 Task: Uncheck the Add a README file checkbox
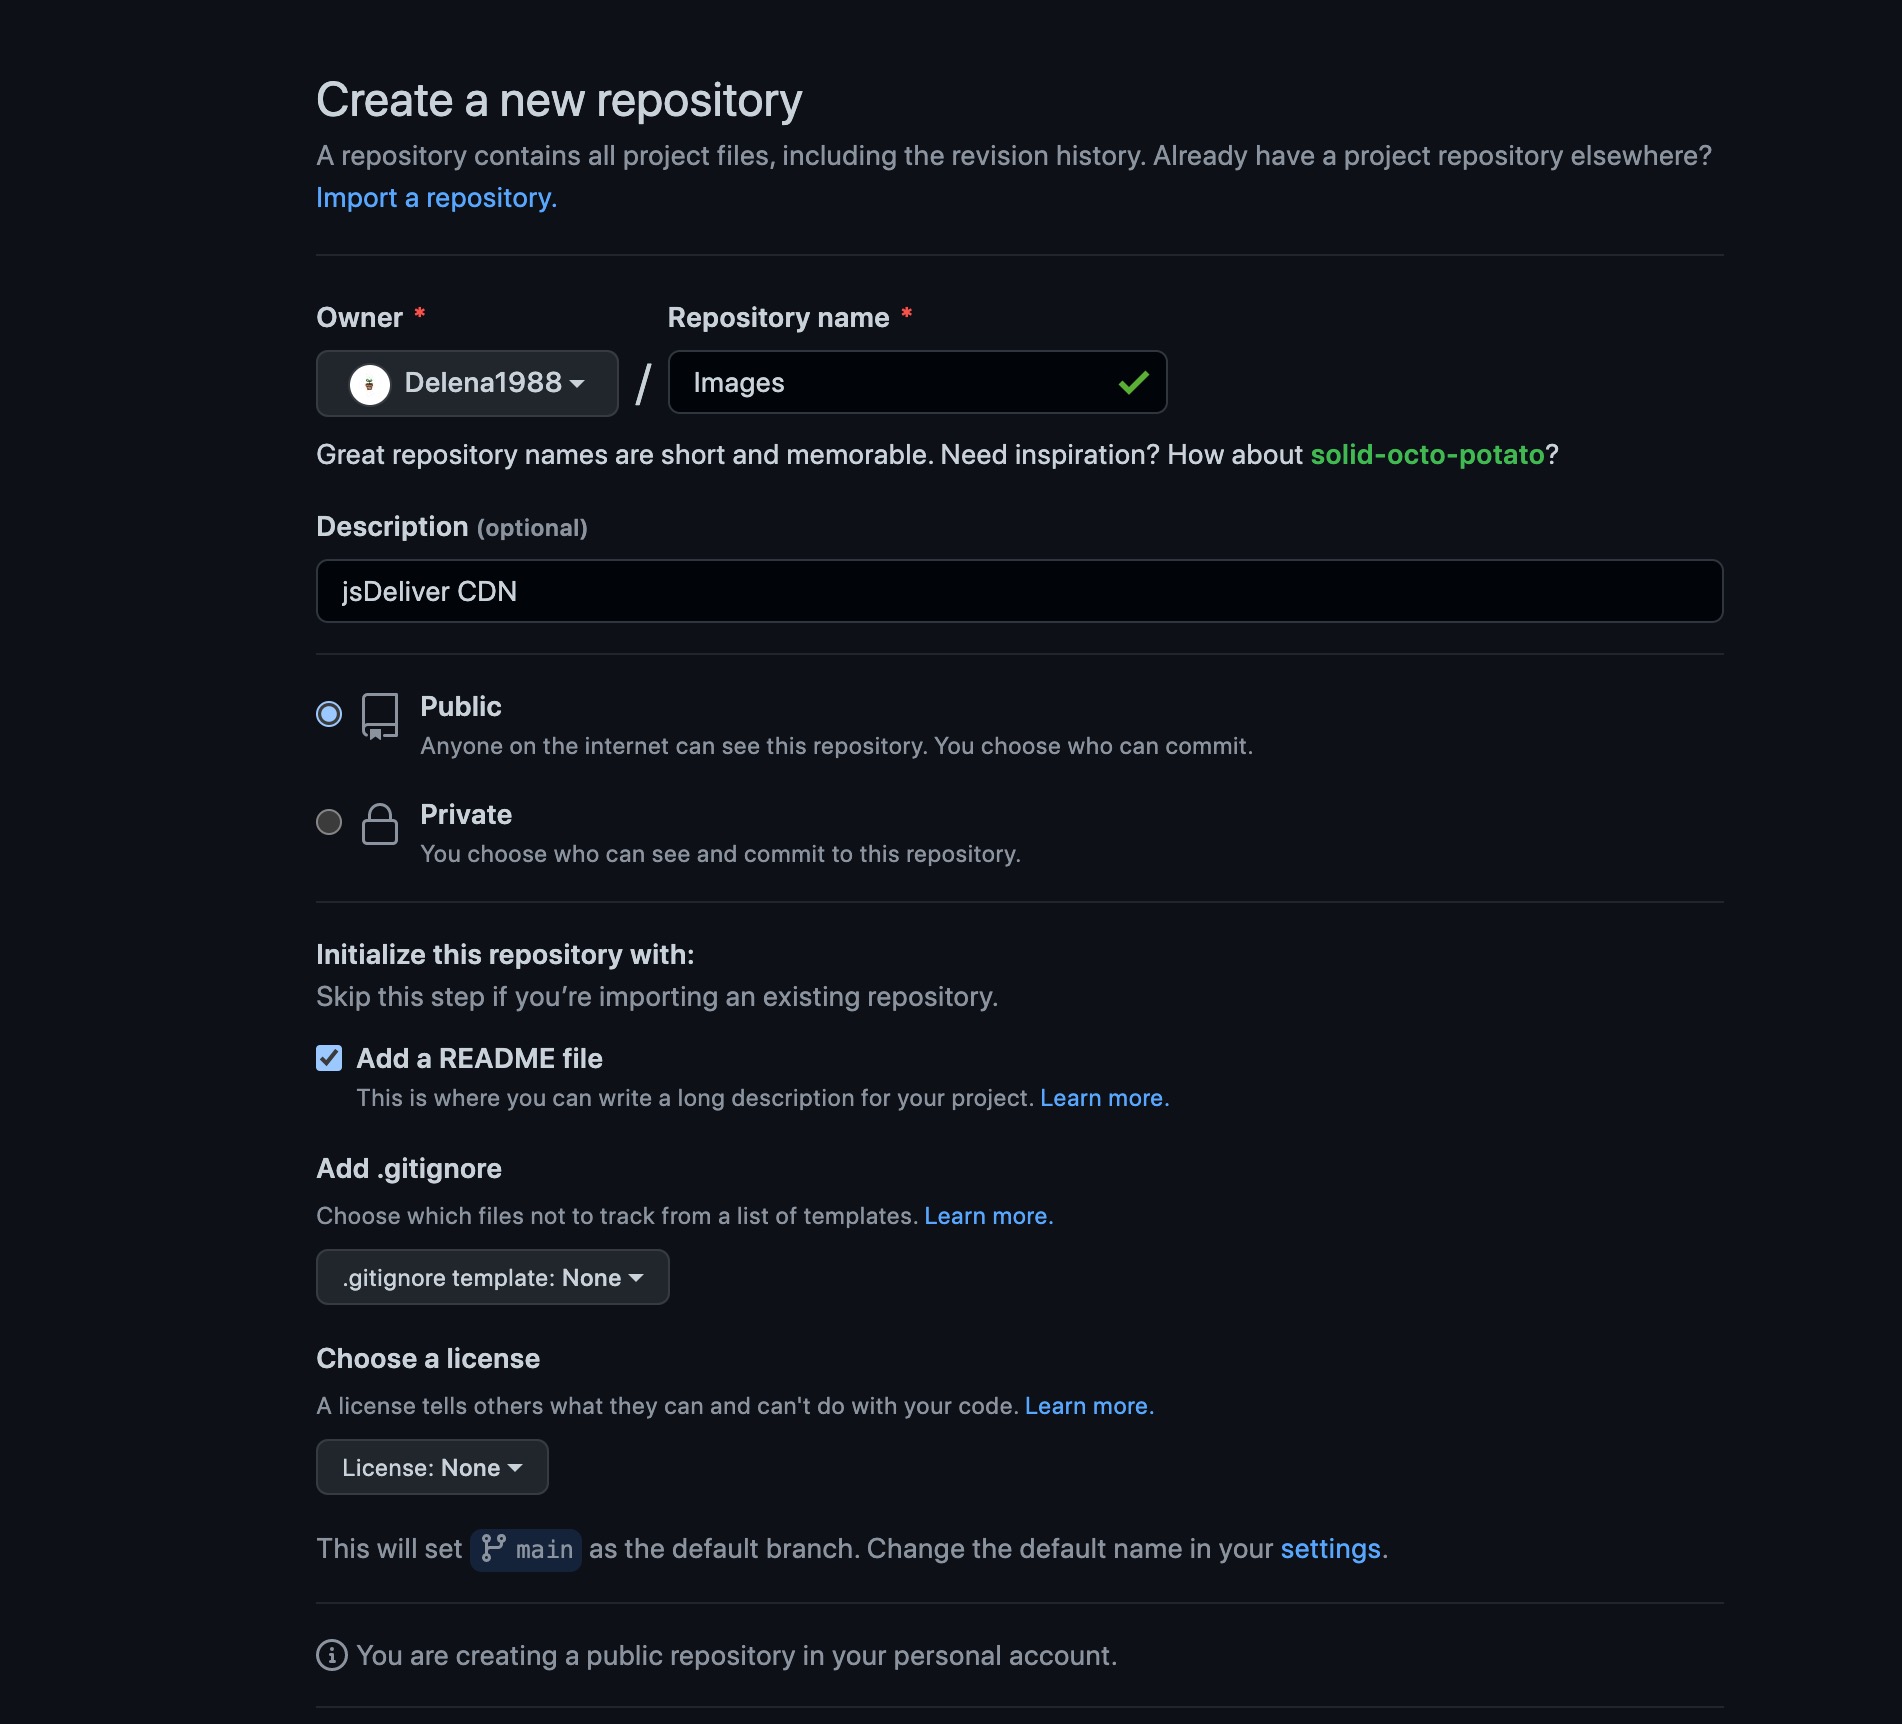(329, 1058)
